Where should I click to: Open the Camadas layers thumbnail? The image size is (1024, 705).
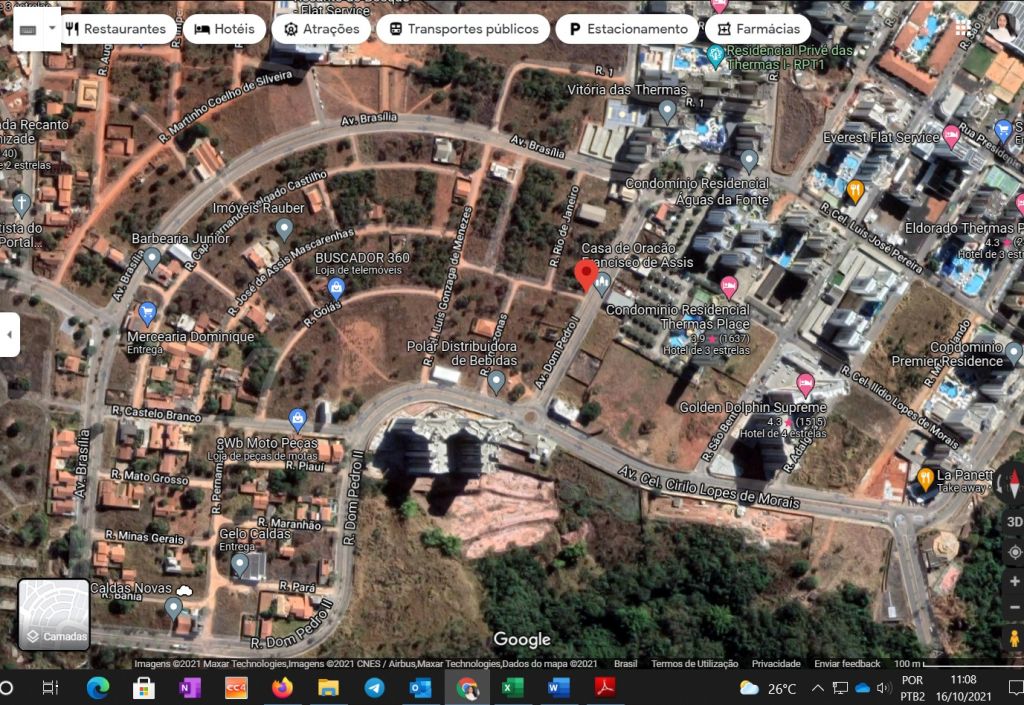[x=54, y=614]
